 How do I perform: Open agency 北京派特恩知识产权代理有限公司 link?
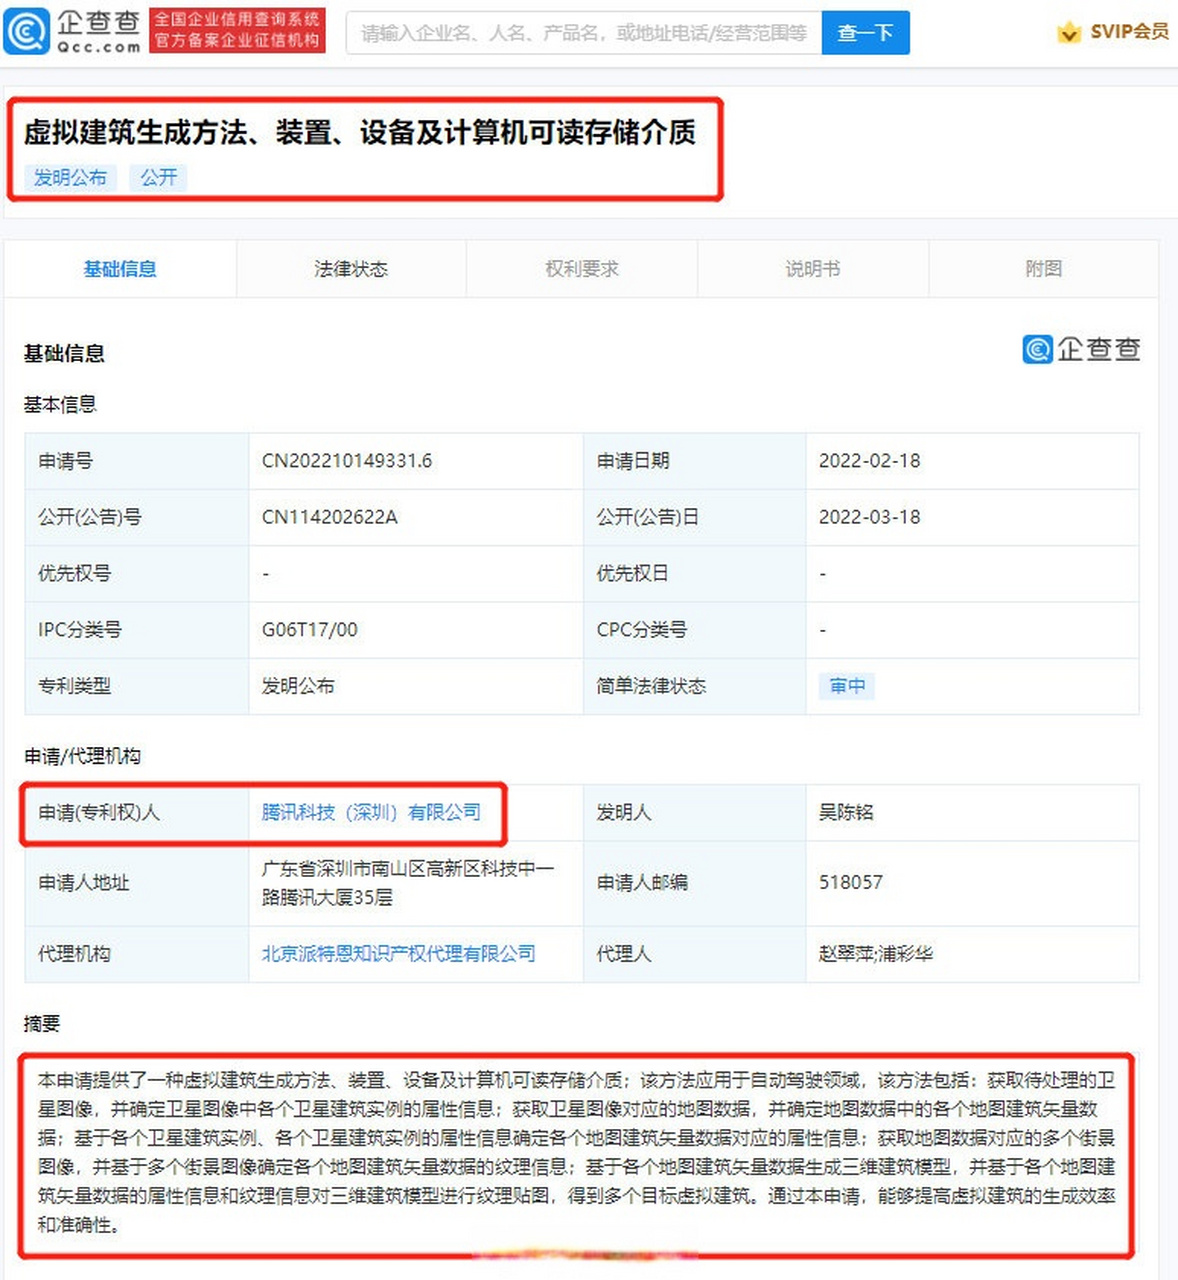point(398,954)
